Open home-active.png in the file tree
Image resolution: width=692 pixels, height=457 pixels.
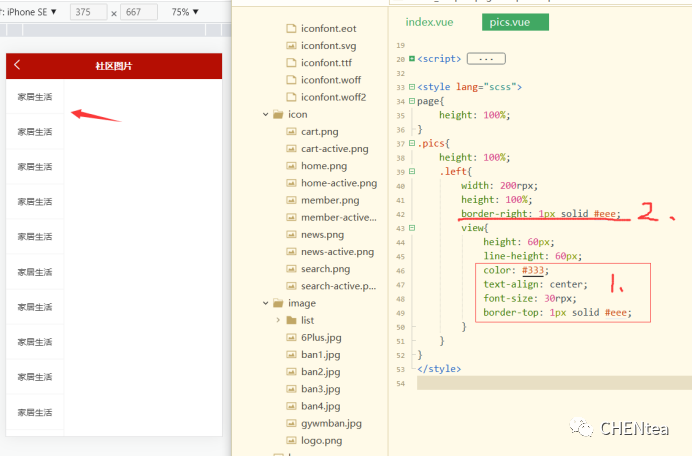click(338, 183)
